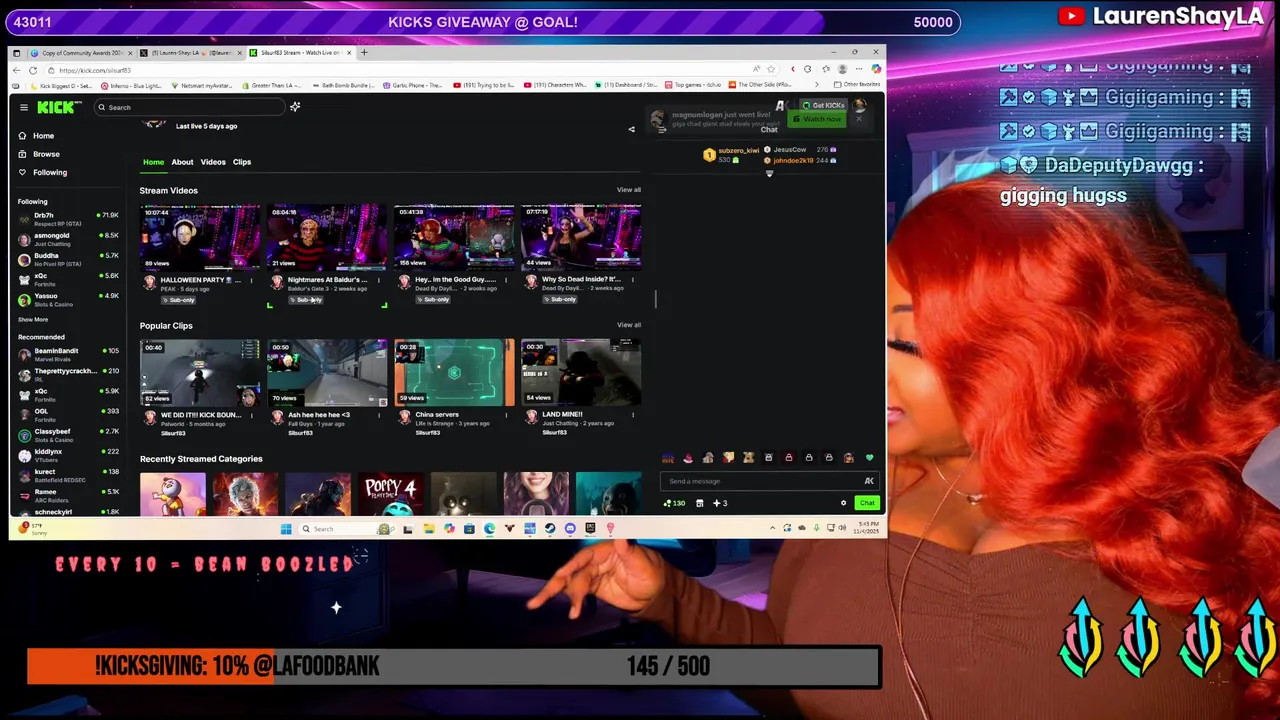This screenshot has width=1280, height=720.
Task: Open Ramee in Recommended list
Action: click(x=68, y=495)
